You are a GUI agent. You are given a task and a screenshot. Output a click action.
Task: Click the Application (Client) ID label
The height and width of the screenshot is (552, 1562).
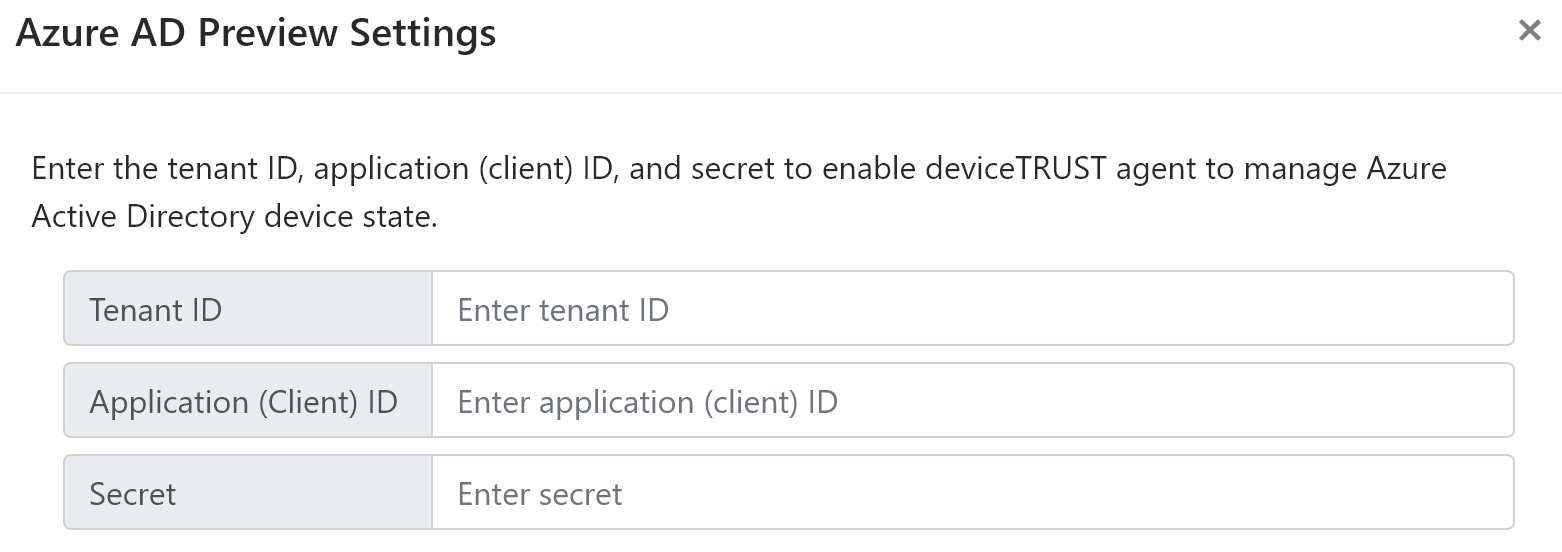(x=244, y=402)
